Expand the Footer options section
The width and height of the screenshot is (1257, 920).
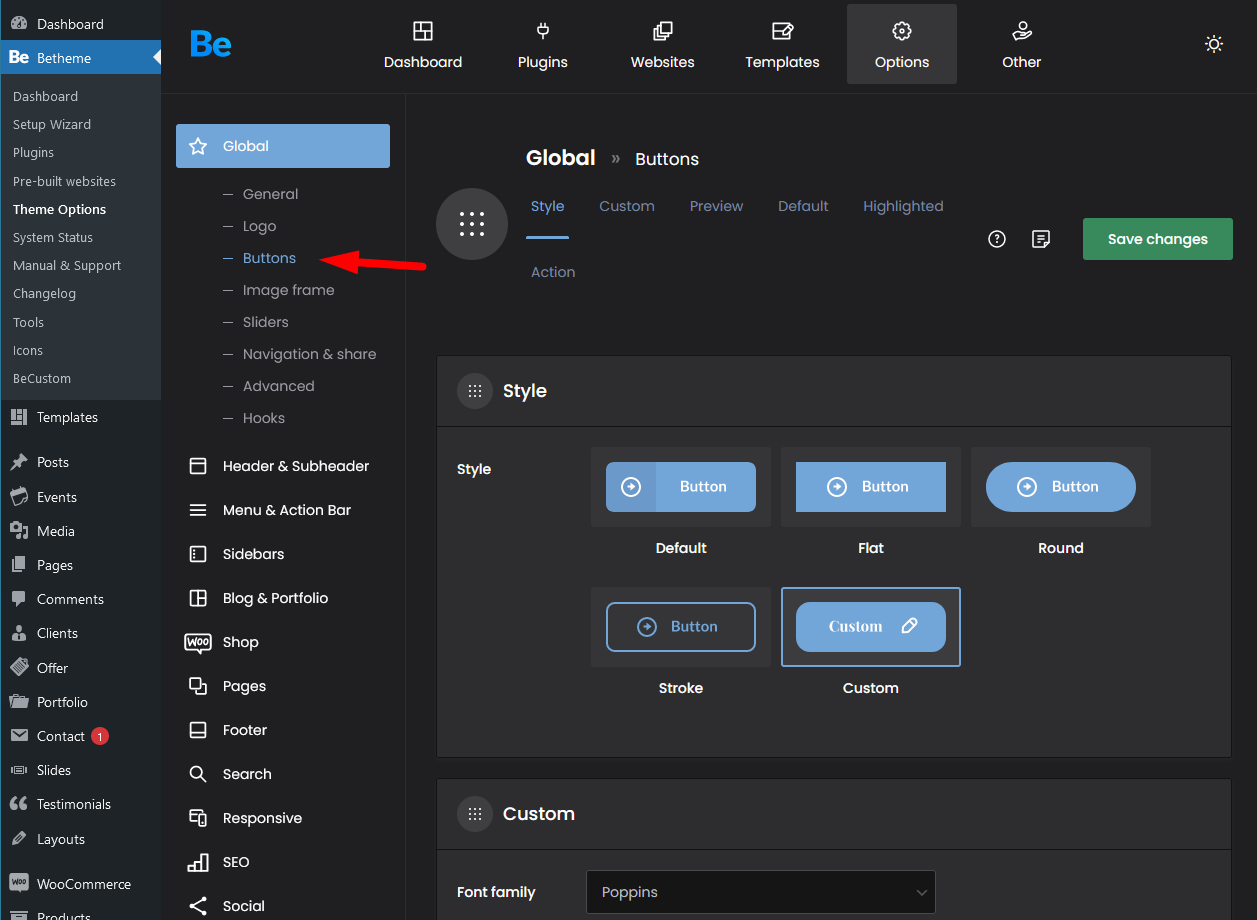(283, 730)
